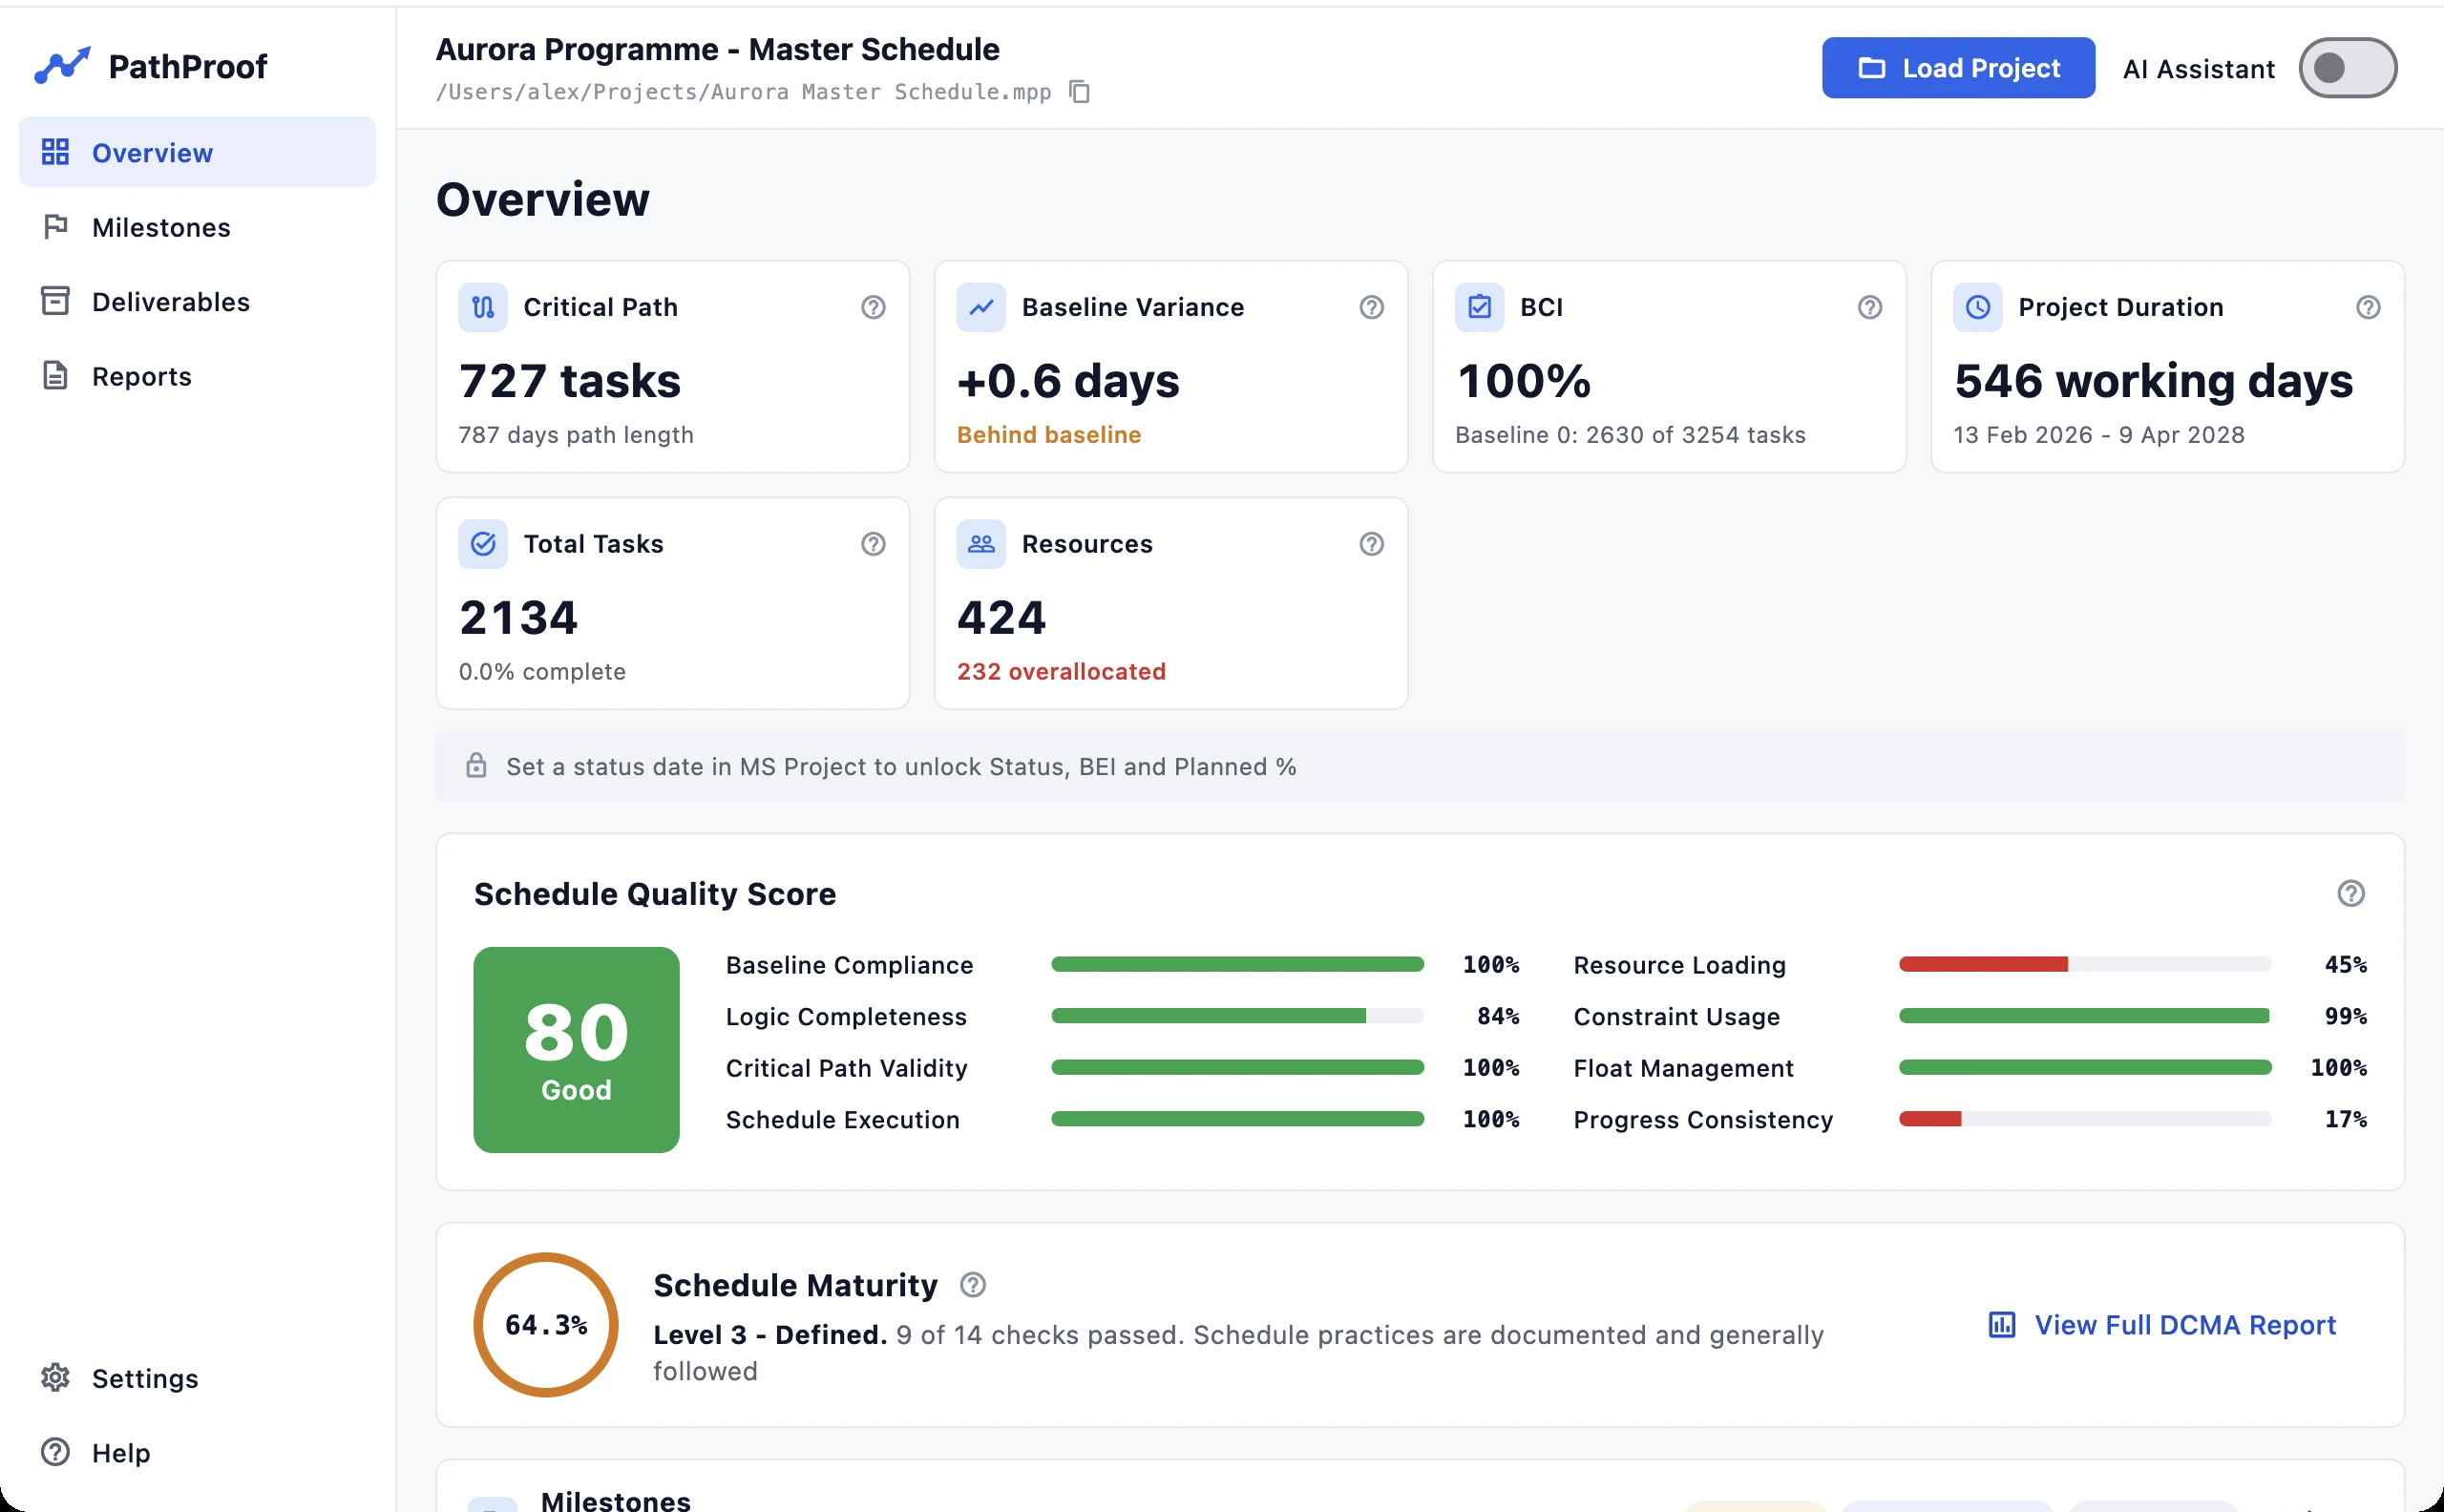This screenshot has height=1512, width=2444.
Task: Show help for Schedule Maturity
Action: [x=972, y=1285]
